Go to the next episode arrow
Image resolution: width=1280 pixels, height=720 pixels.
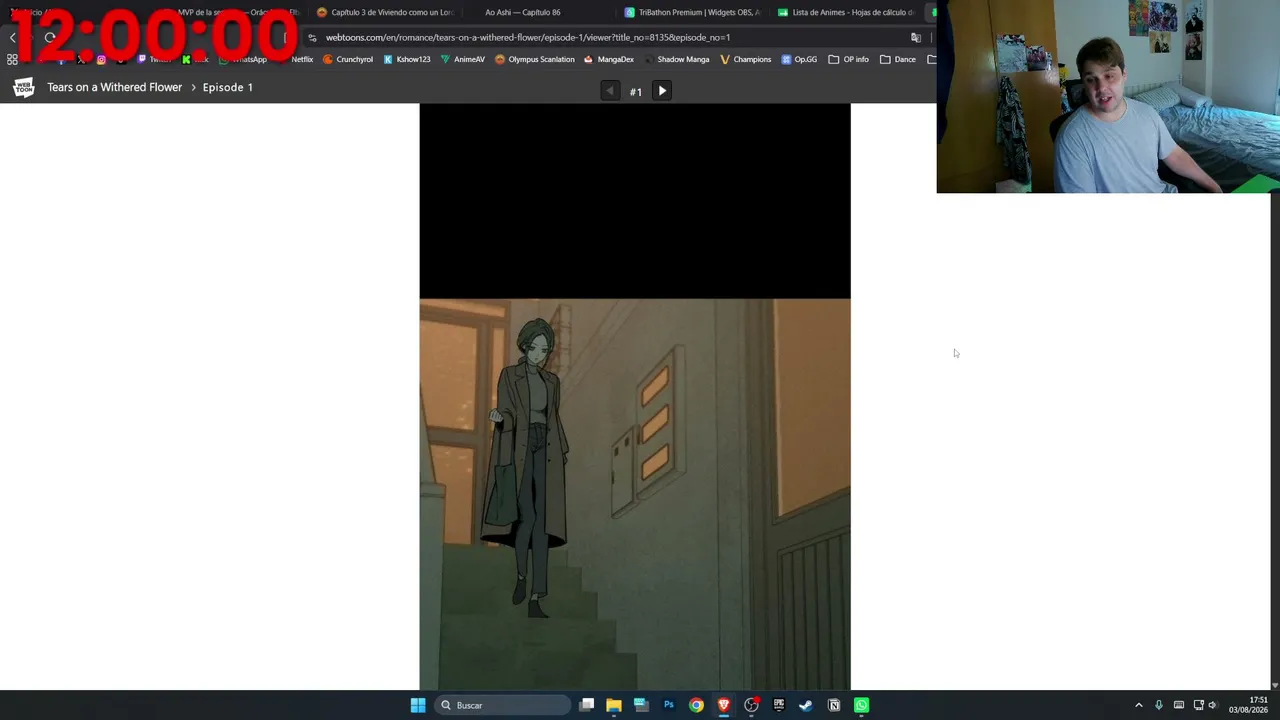tap(662, 91)
